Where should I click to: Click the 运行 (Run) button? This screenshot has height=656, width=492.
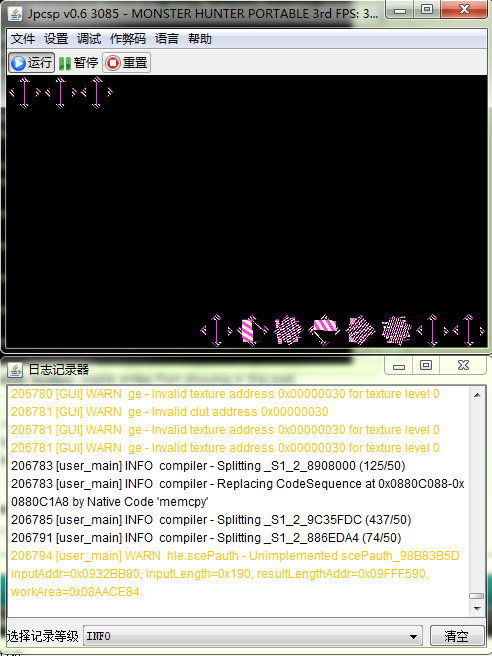(31, 63)
